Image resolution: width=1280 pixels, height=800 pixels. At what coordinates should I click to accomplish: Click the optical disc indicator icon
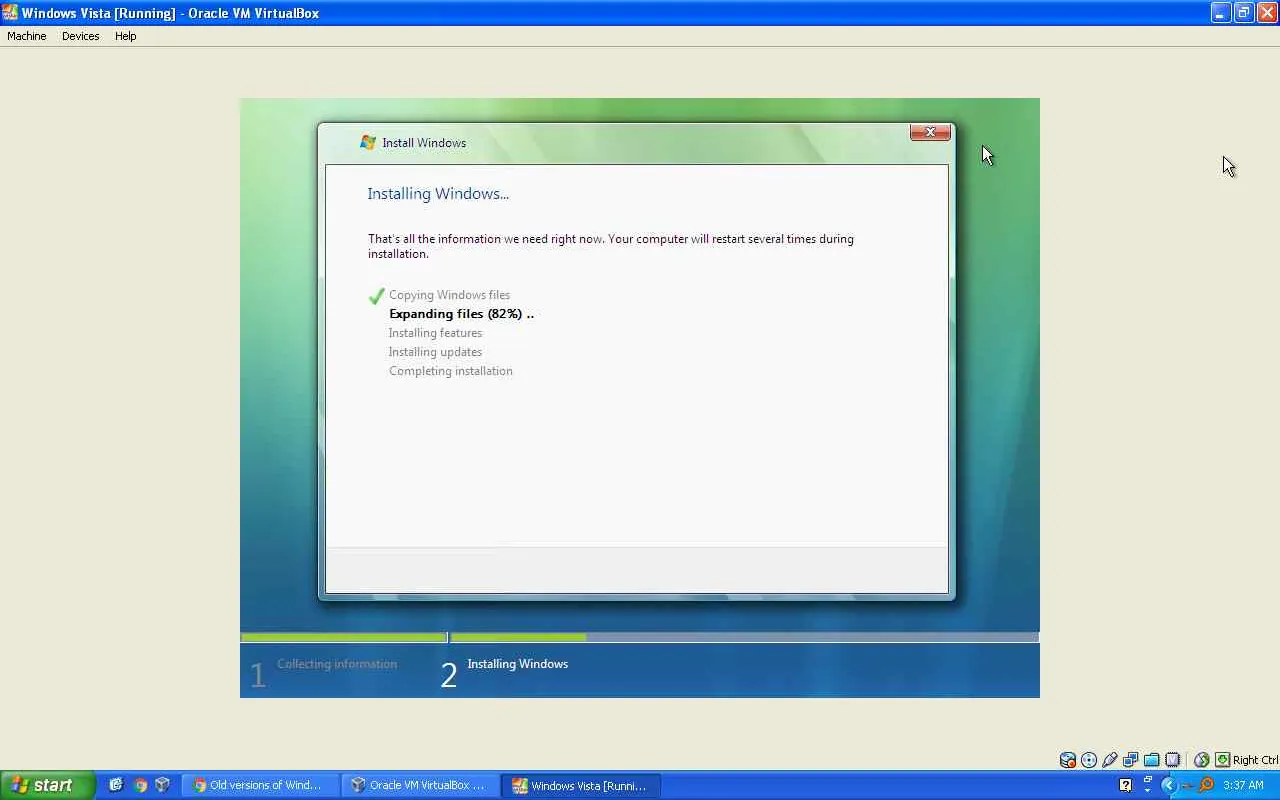[x=1089, y=760]
